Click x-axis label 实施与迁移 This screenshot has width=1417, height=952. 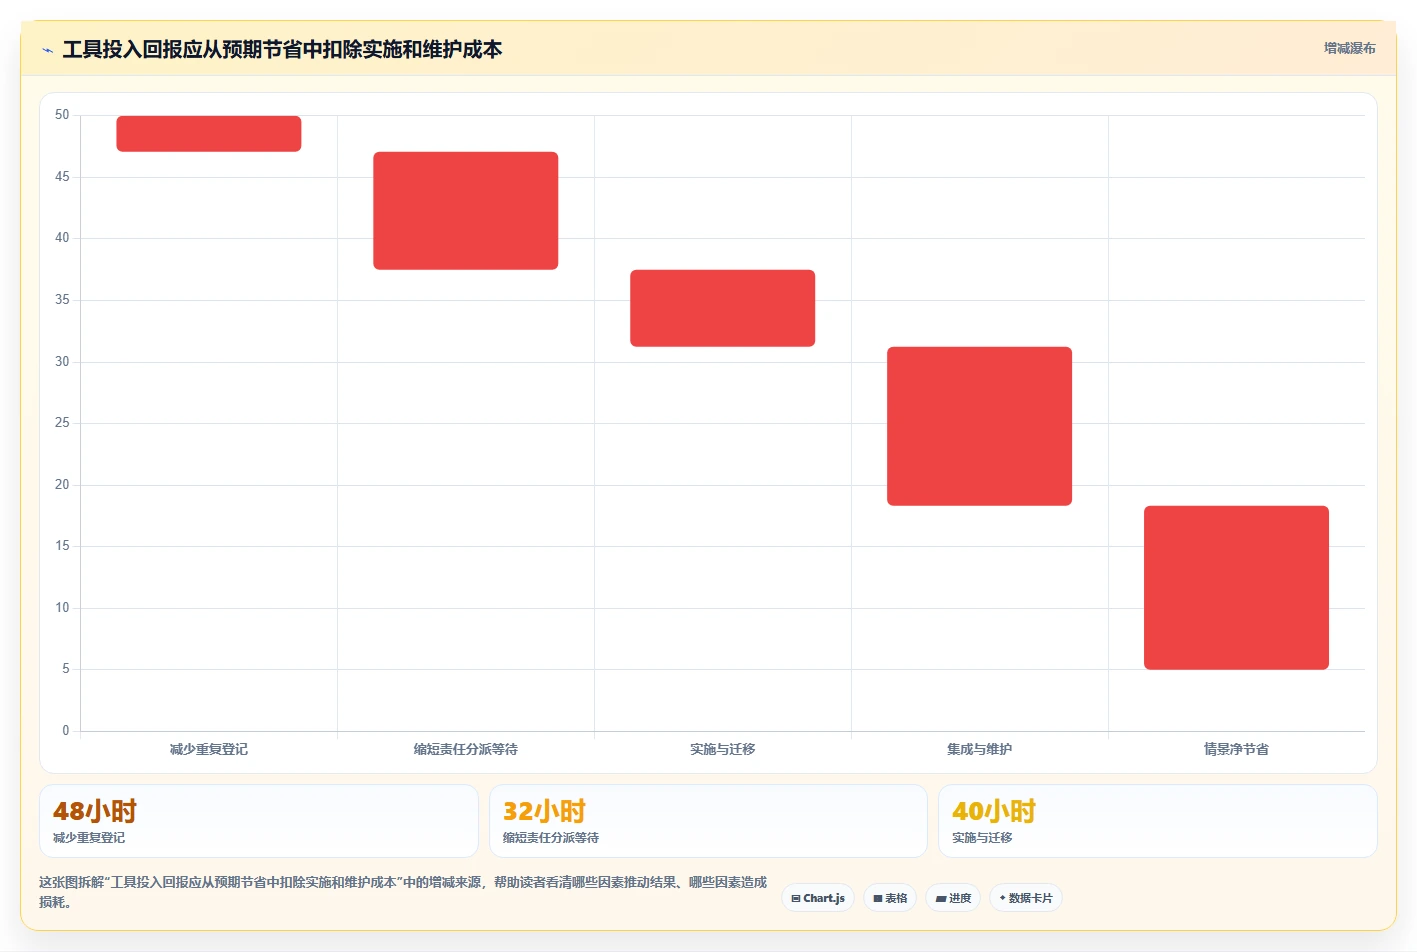click(723, 749)
